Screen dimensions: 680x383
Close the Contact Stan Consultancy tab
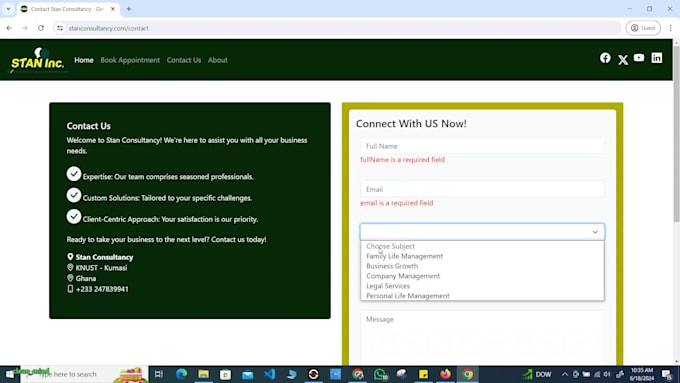coord(113,9)
